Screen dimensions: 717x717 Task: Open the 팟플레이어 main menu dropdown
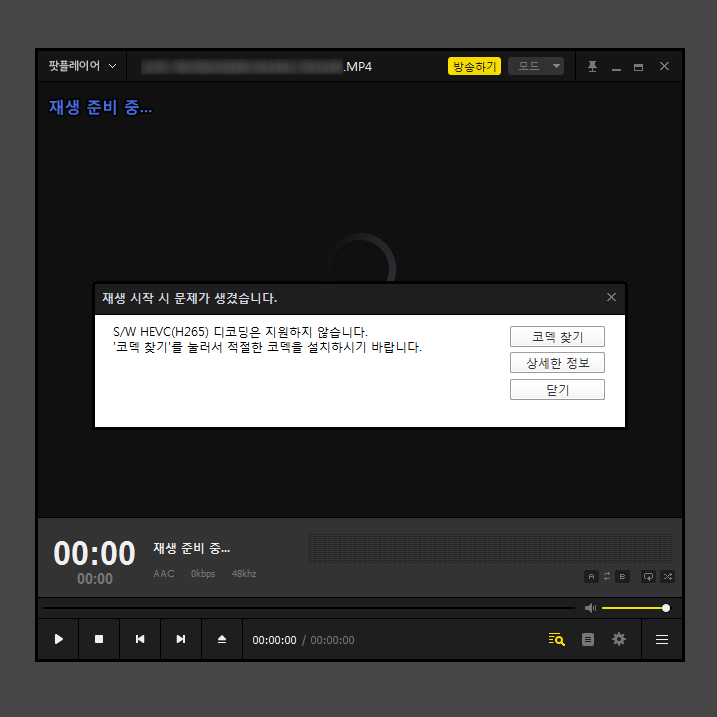(x=82, y=66)
